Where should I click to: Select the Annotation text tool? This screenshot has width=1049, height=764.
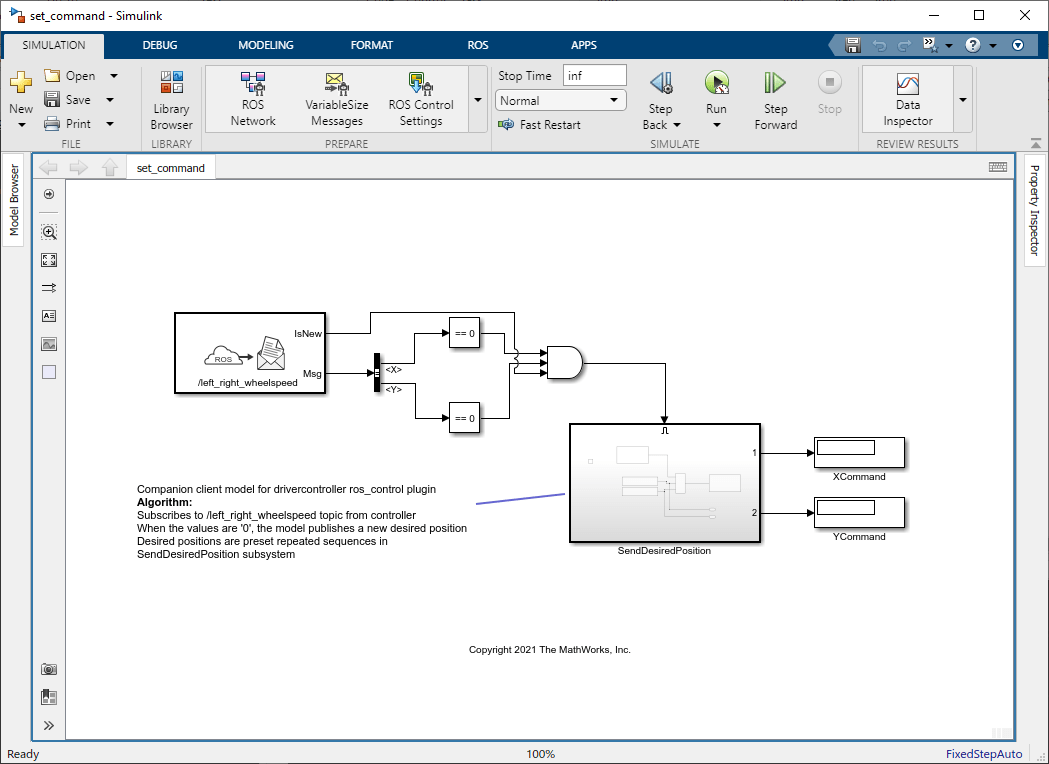click(49, 316)
